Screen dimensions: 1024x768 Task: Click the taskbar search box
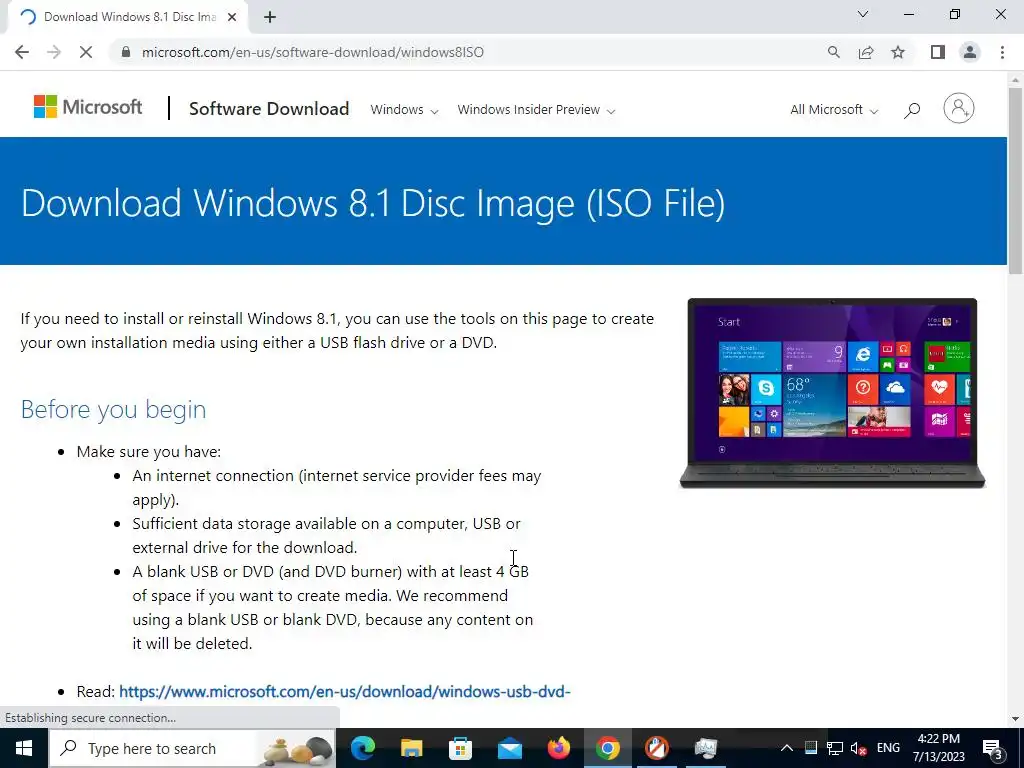(x=192, y=748)
